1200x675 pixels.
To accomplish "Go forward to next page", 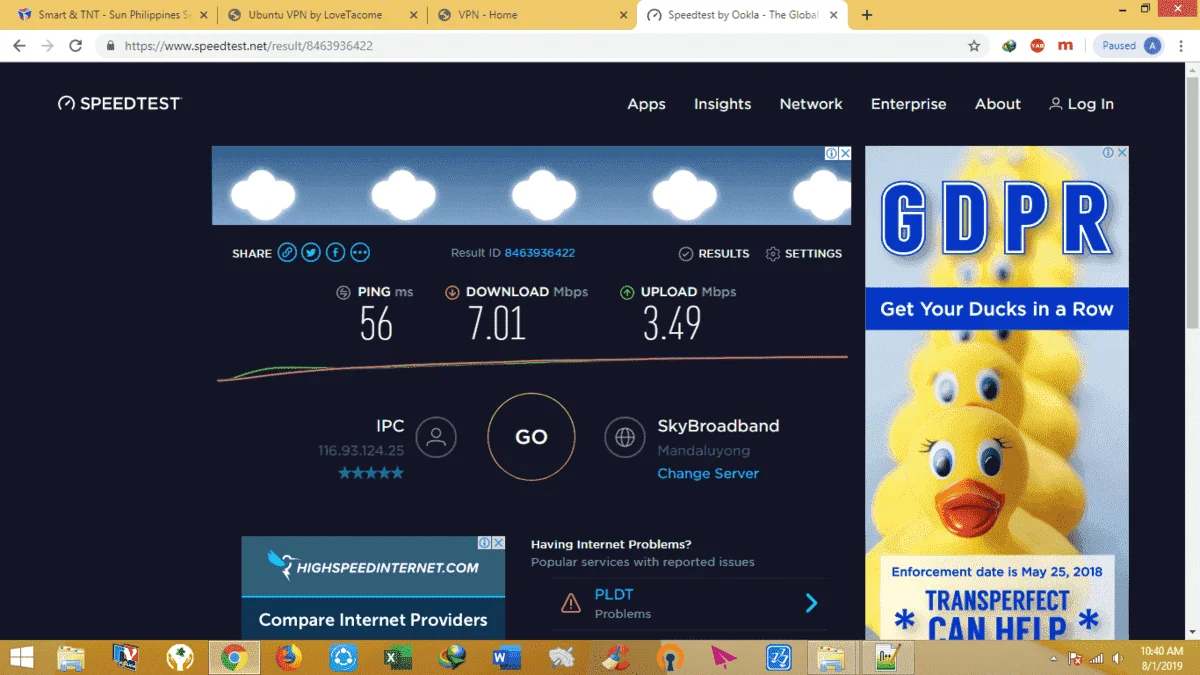I will pos(47,45).
